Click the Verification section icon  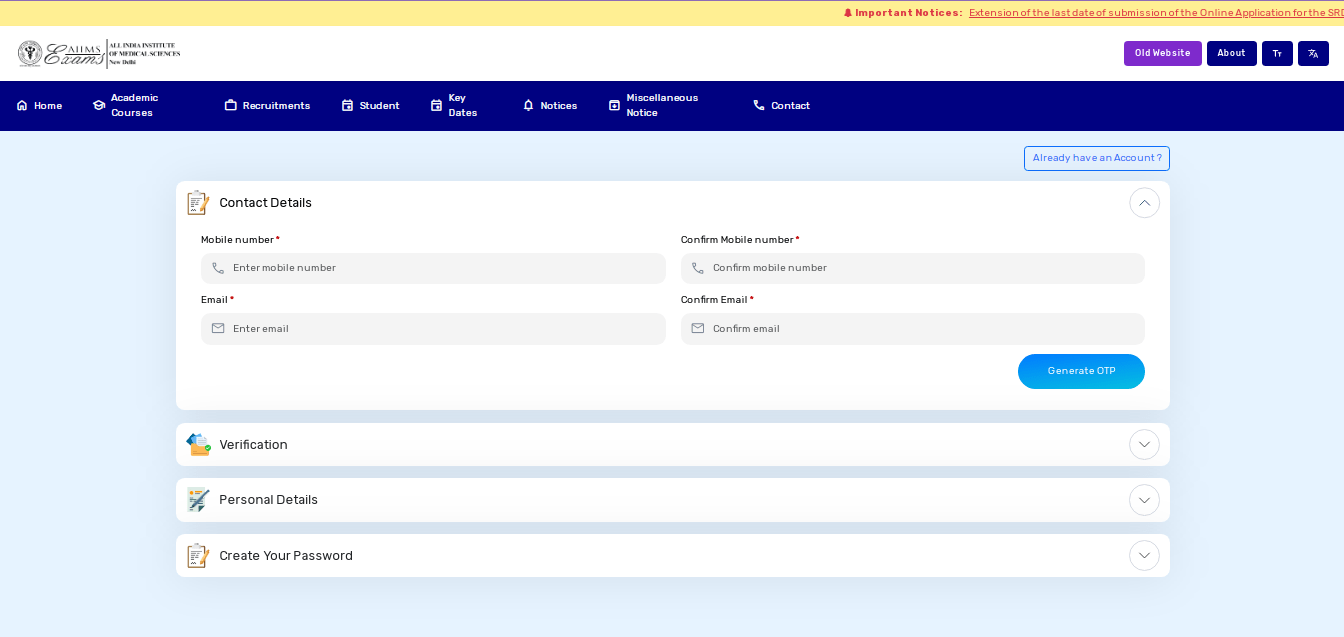(x=198, y=445)
